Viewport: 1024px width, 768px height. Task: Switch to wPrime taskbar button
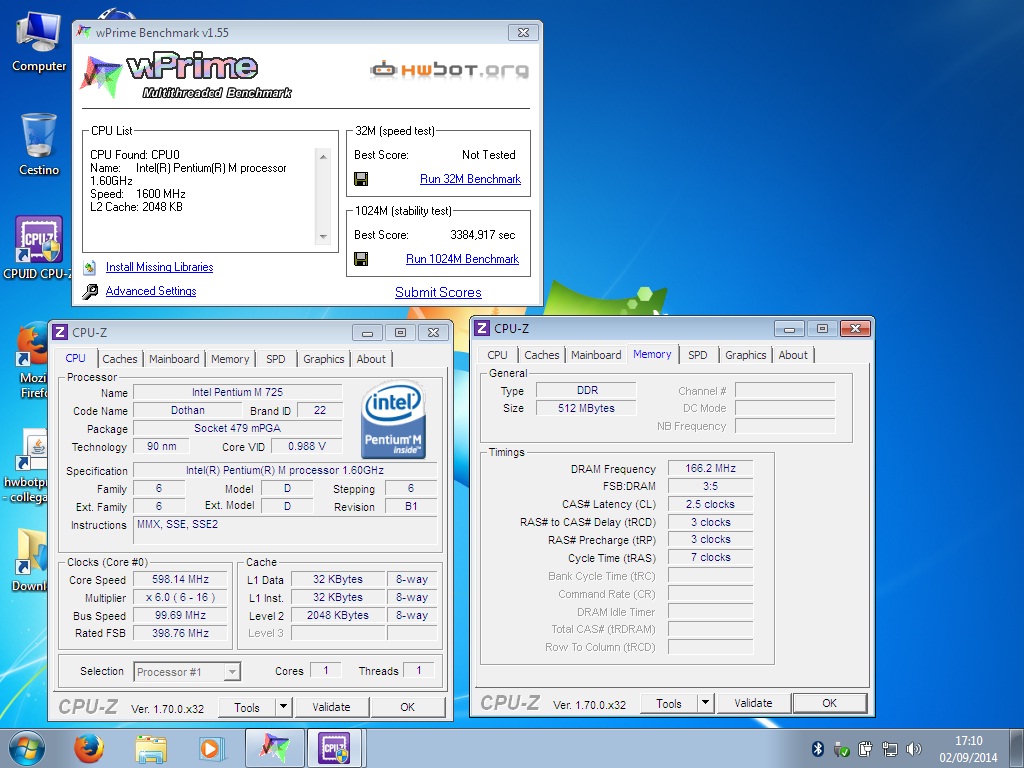[x=274, y=748]
